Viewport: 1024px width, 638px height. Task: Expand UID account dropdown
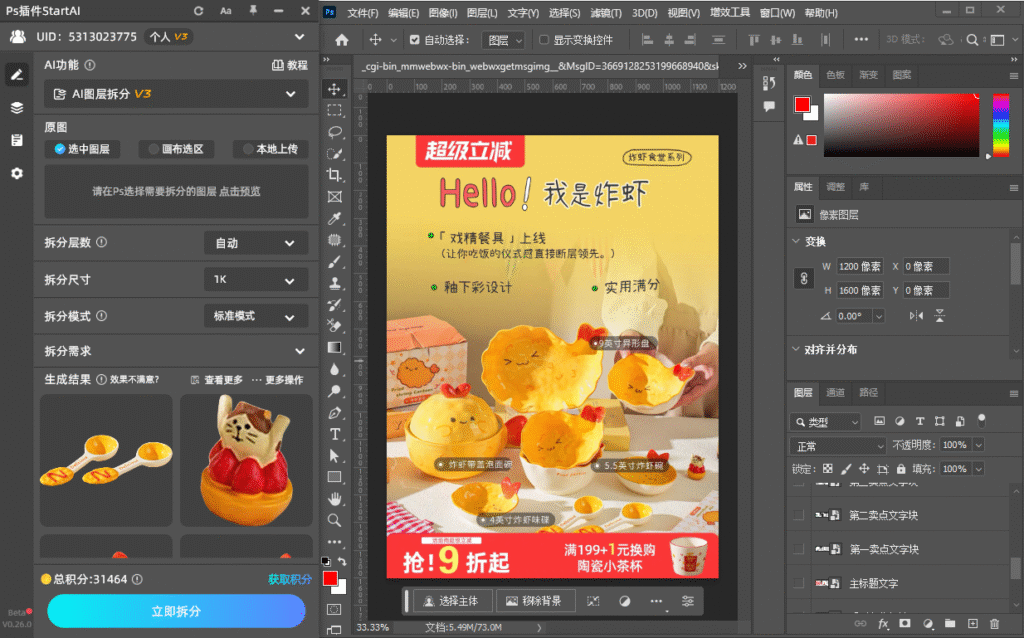click(299, 37)
